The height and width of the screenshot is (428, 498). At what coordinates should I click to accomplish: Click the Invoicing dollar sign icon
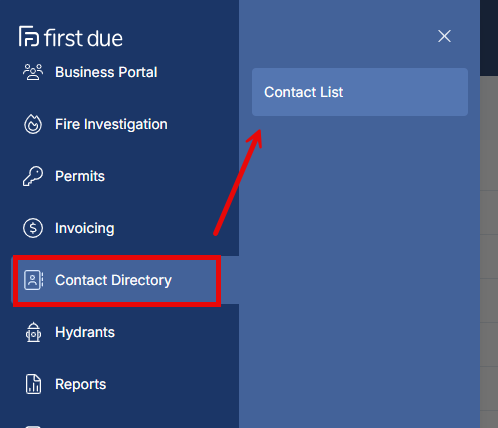[x=33, y=228]
